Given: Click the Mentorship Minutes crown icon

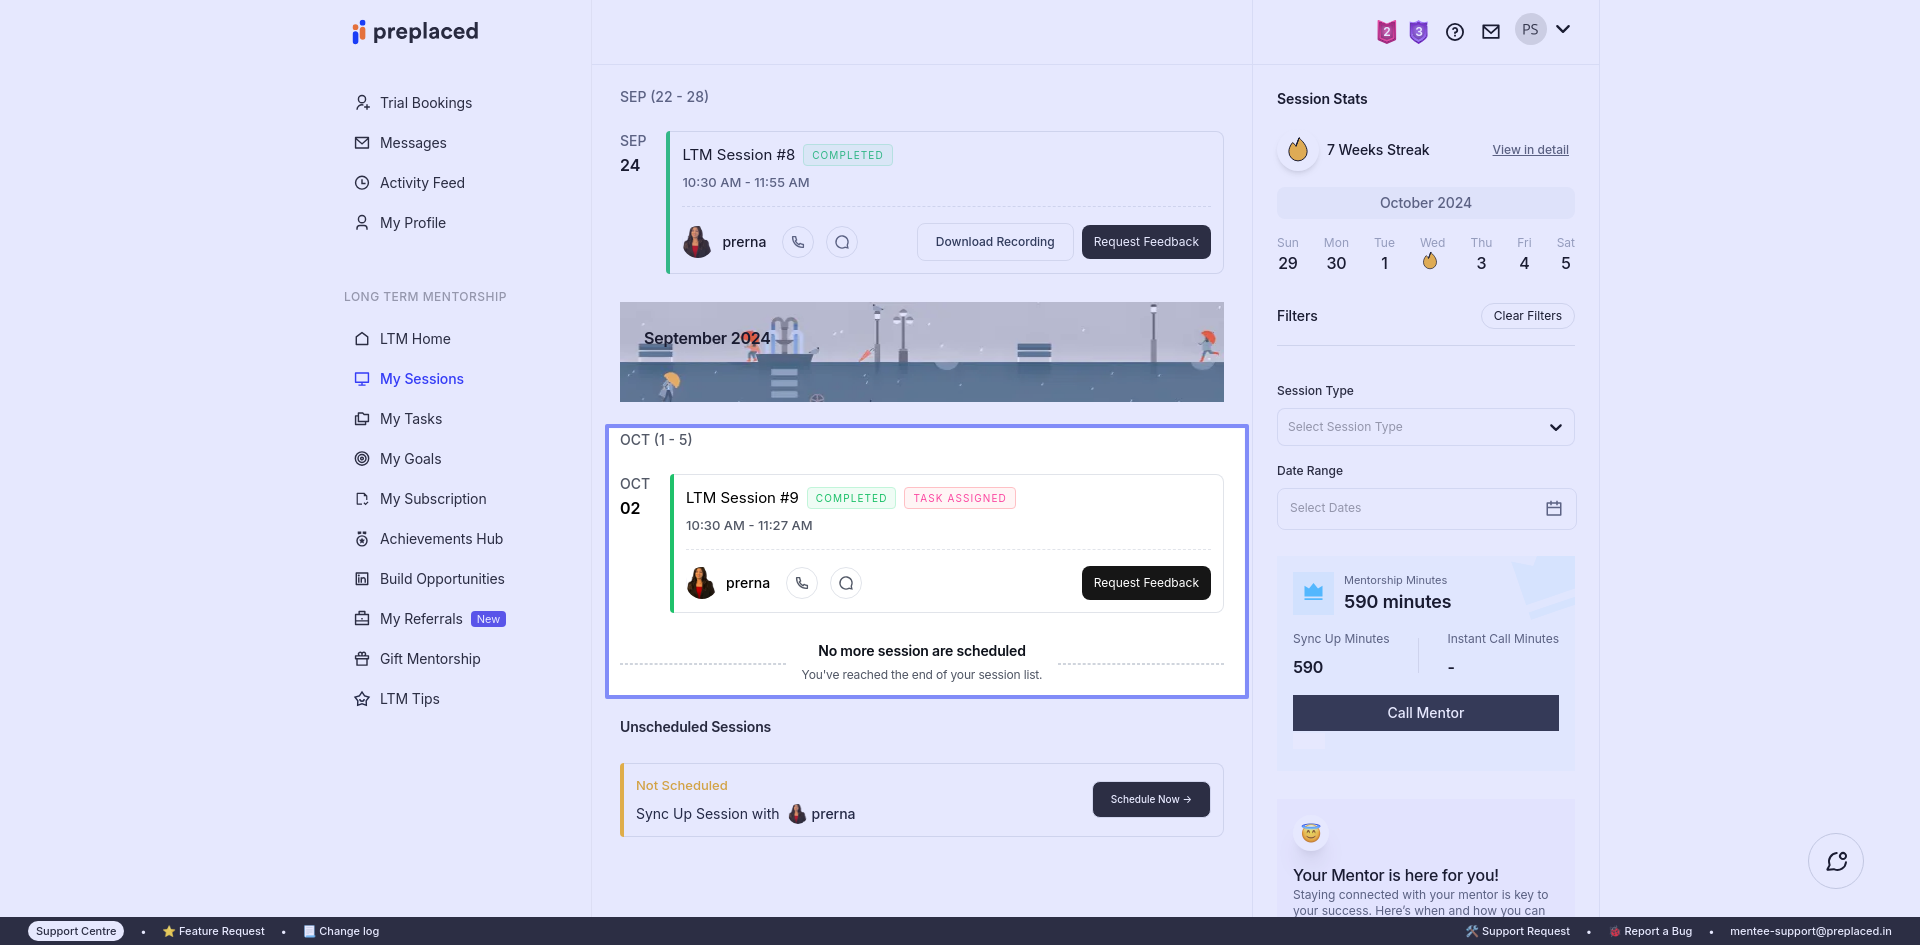Looking at the screenshot, I should click(1314, 592).
